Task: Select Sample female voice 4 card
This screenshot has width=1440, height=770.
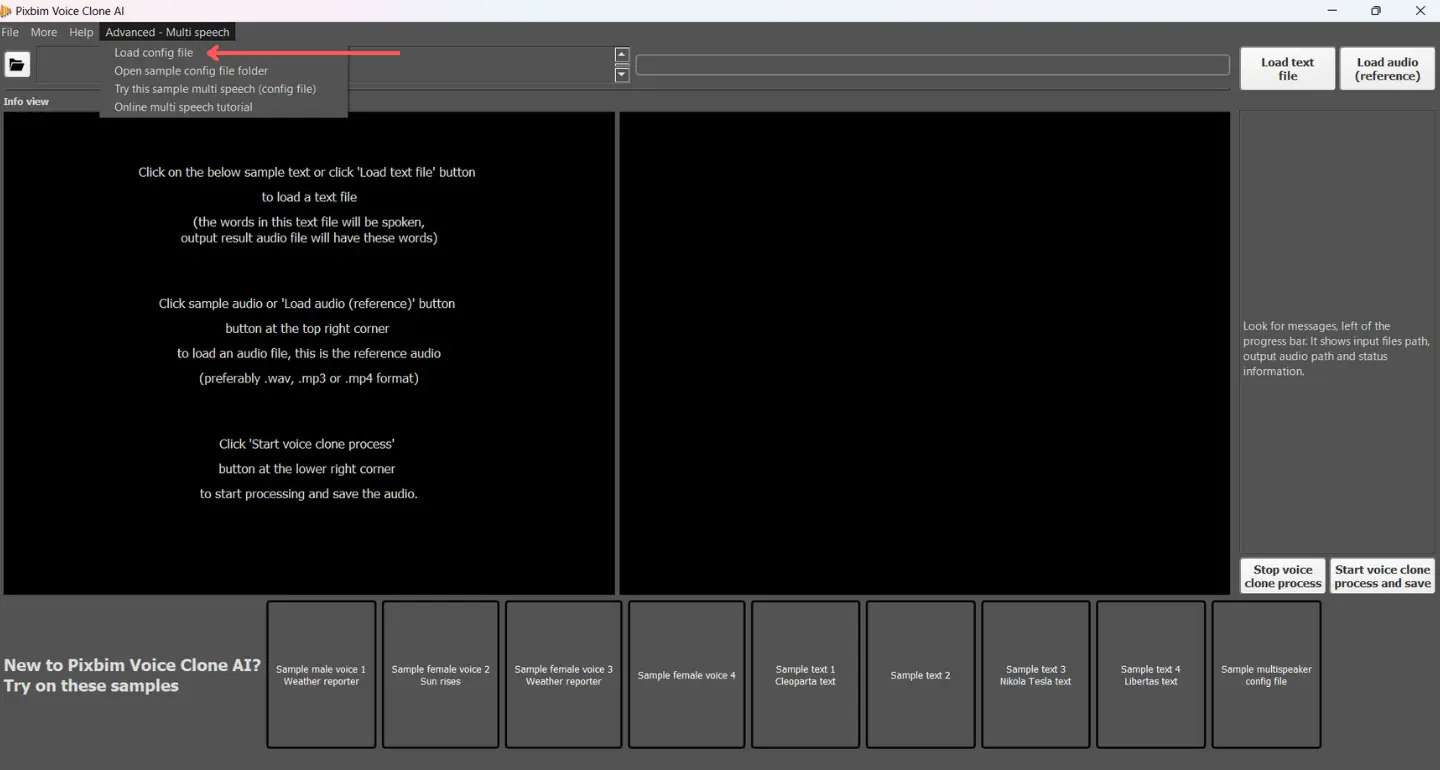Action: [687, 675]
